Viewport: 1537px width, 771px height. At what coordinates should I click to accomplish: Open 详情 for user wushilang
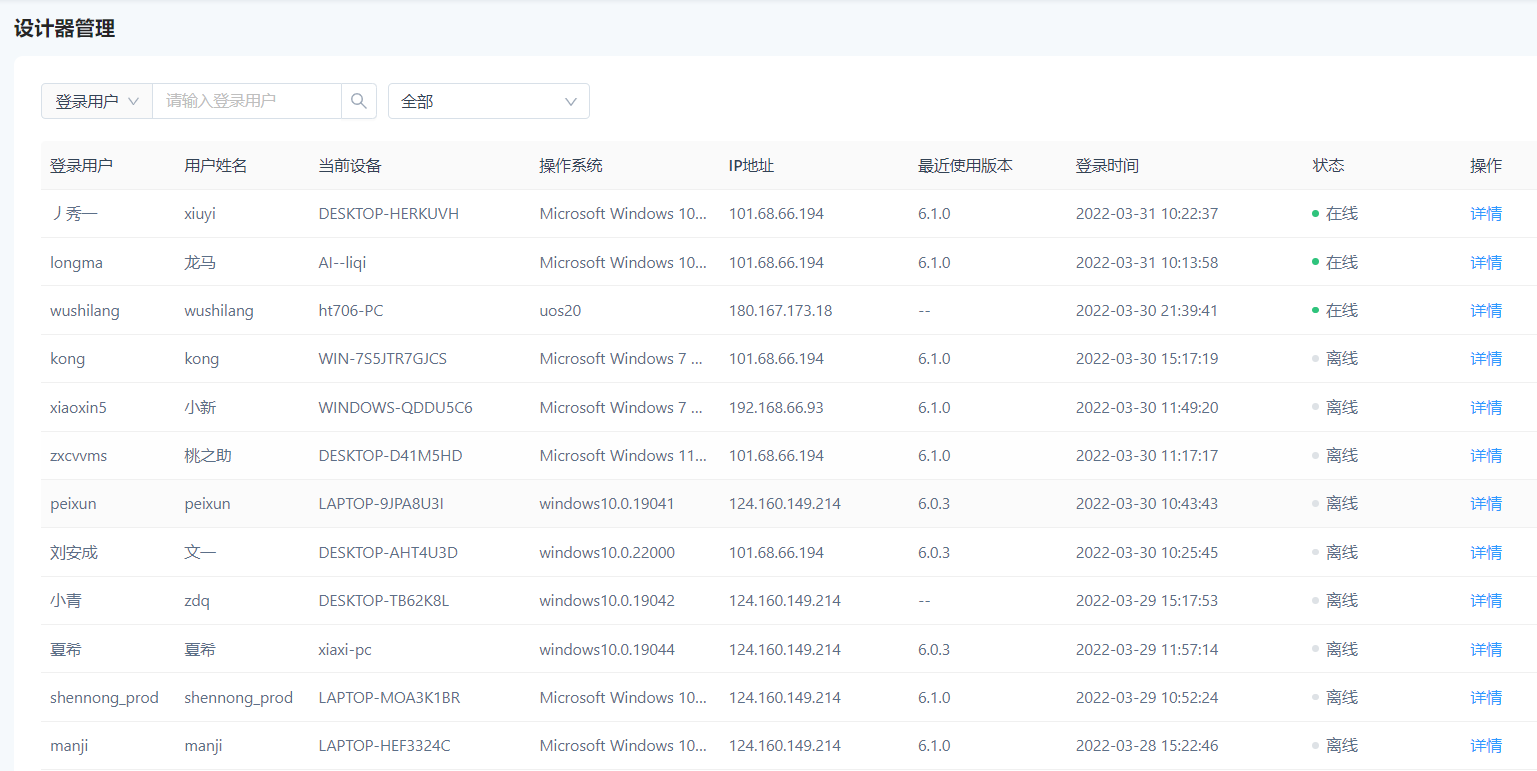click(1485, 311)
